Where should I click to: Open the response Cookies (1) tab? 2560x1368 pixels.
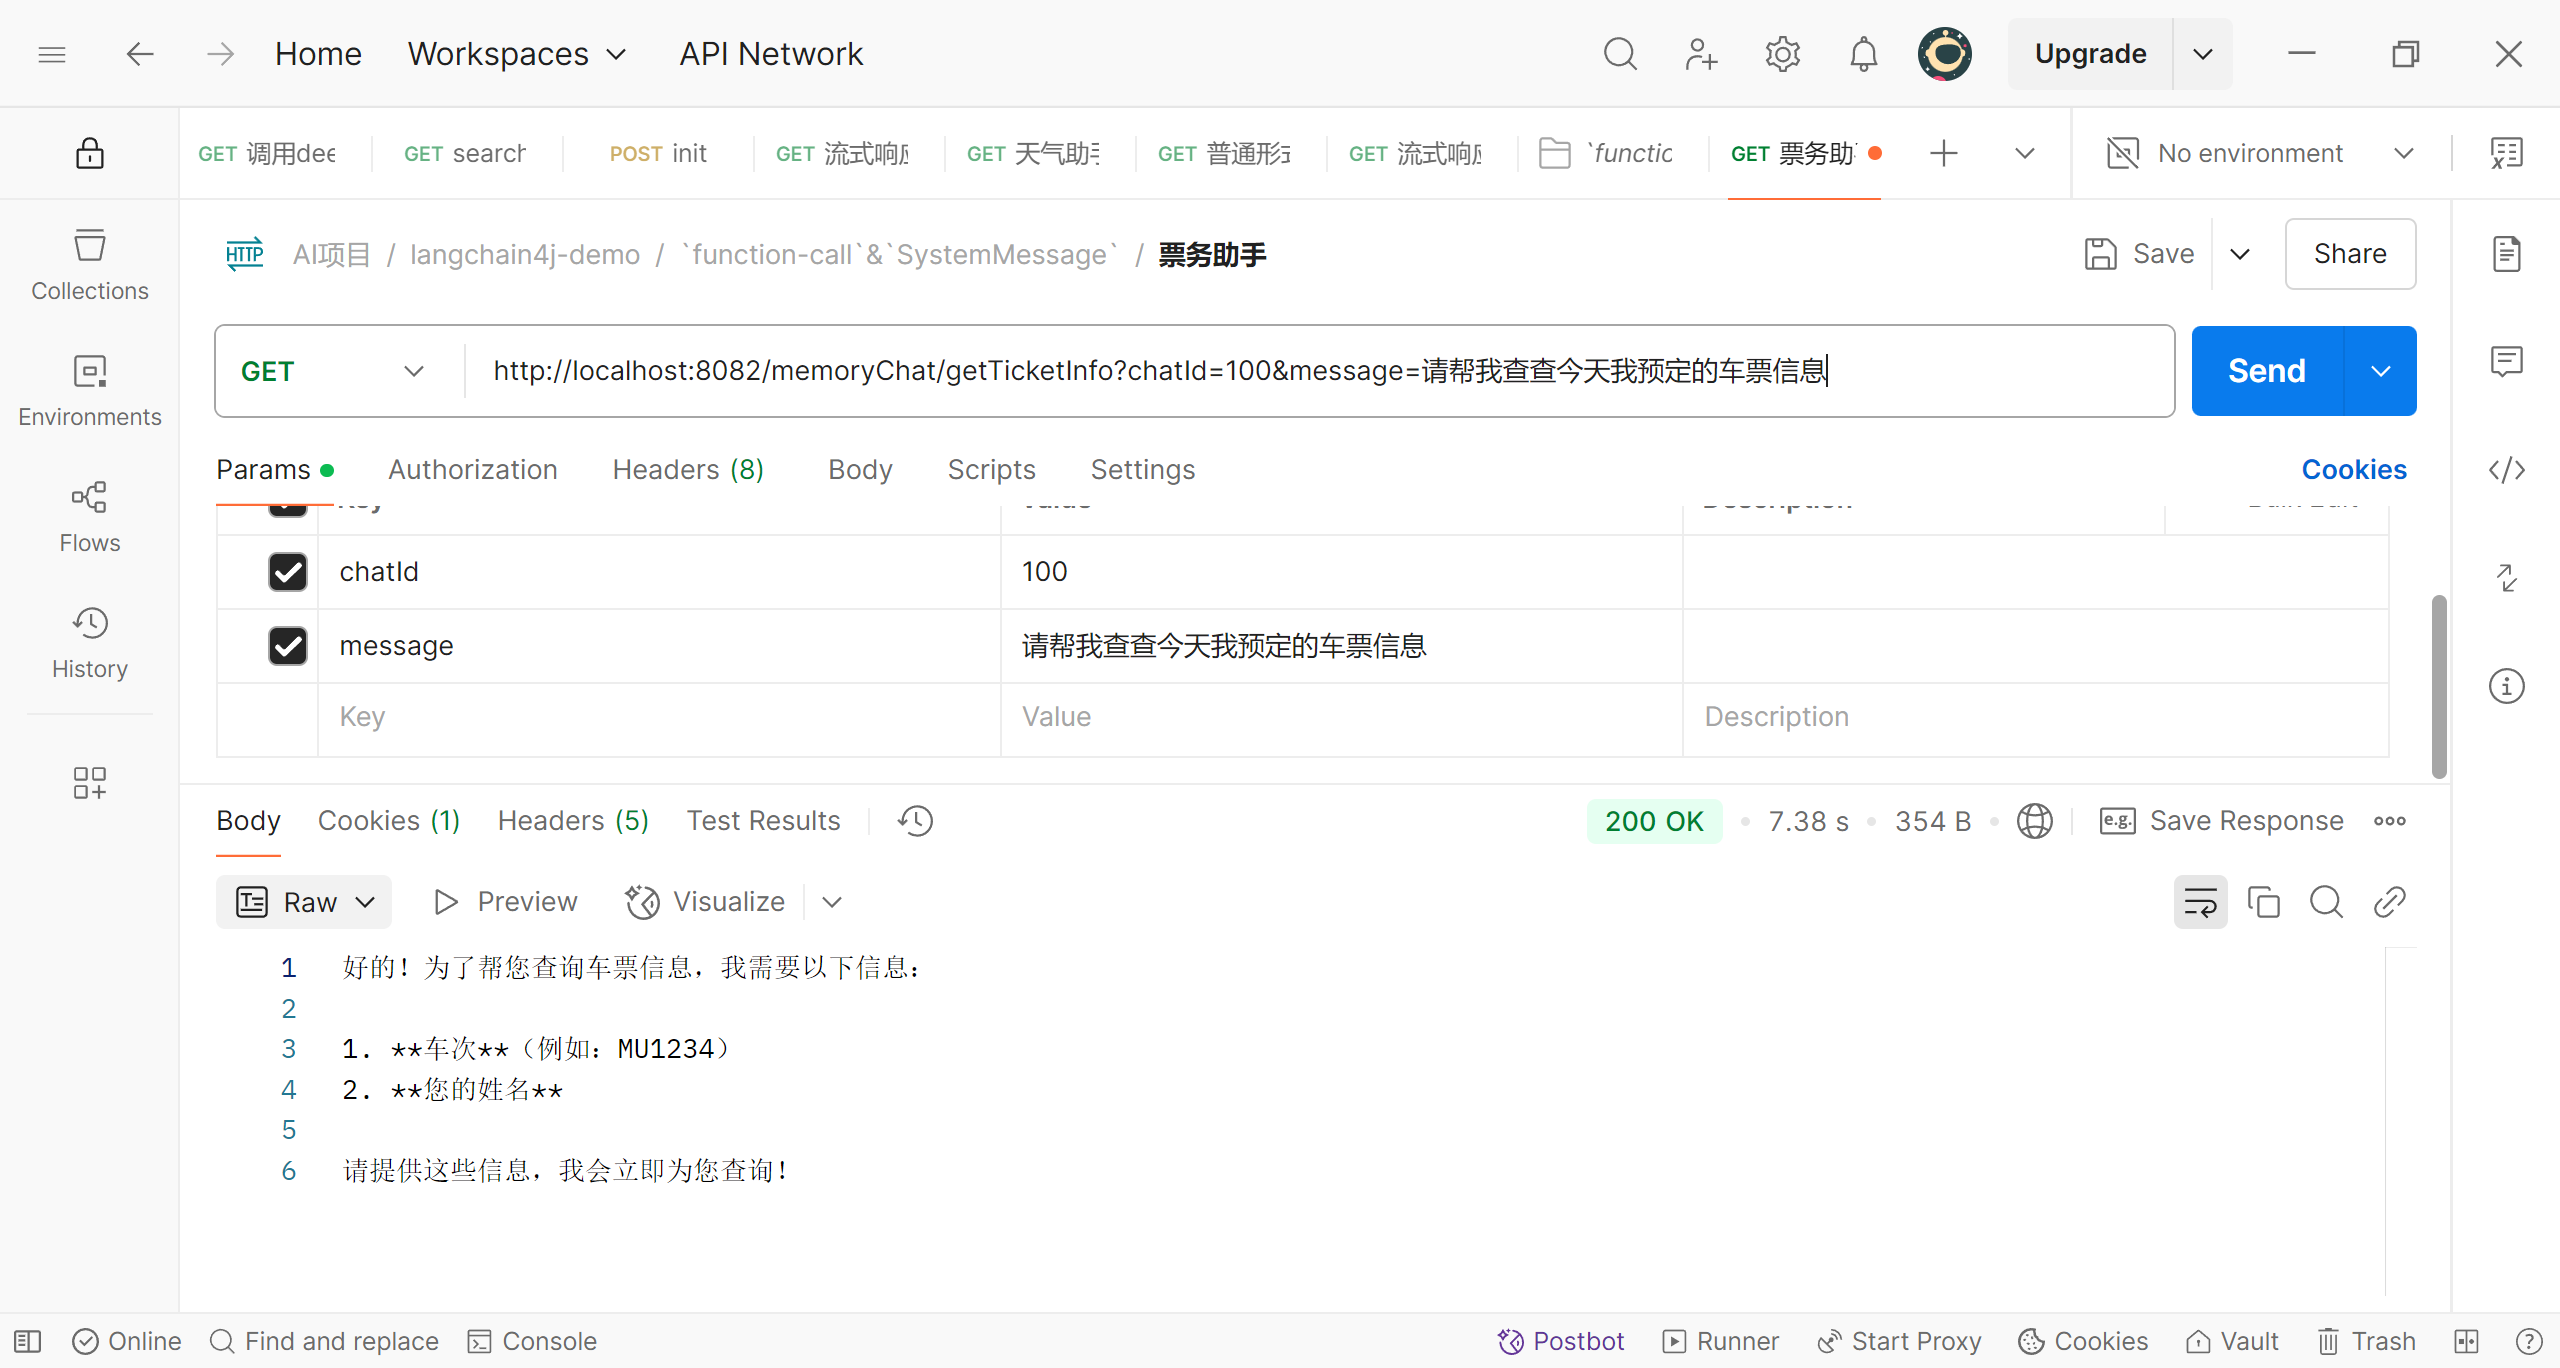coord(388,821)
